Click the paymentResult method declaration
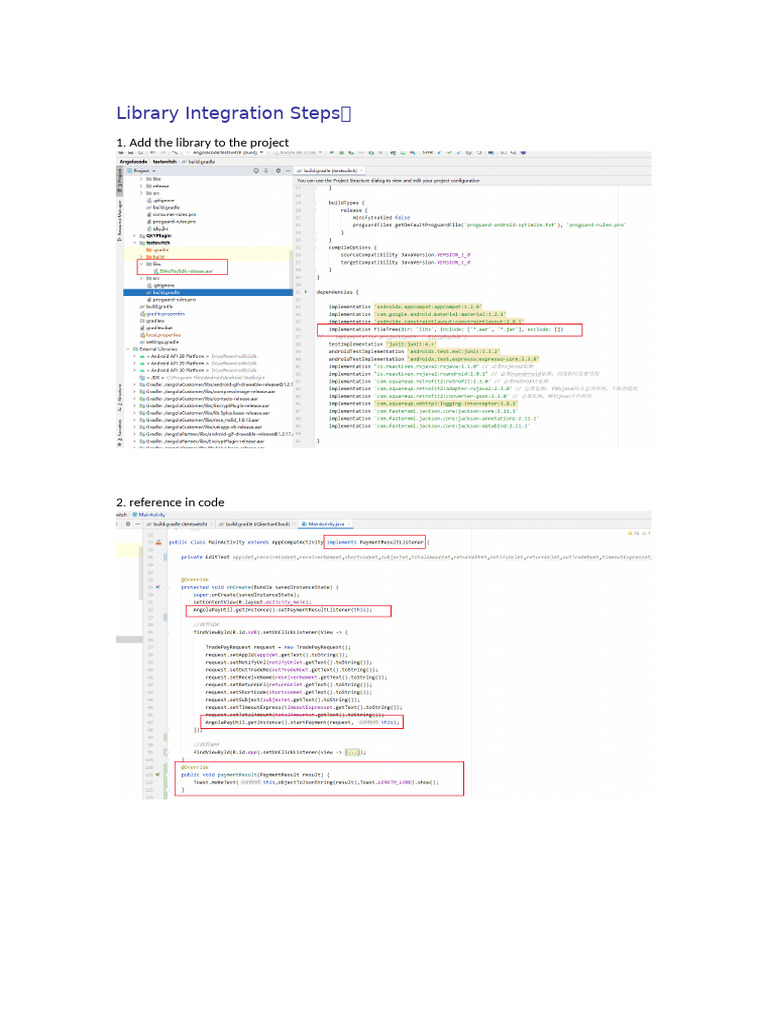 [255, 775]
